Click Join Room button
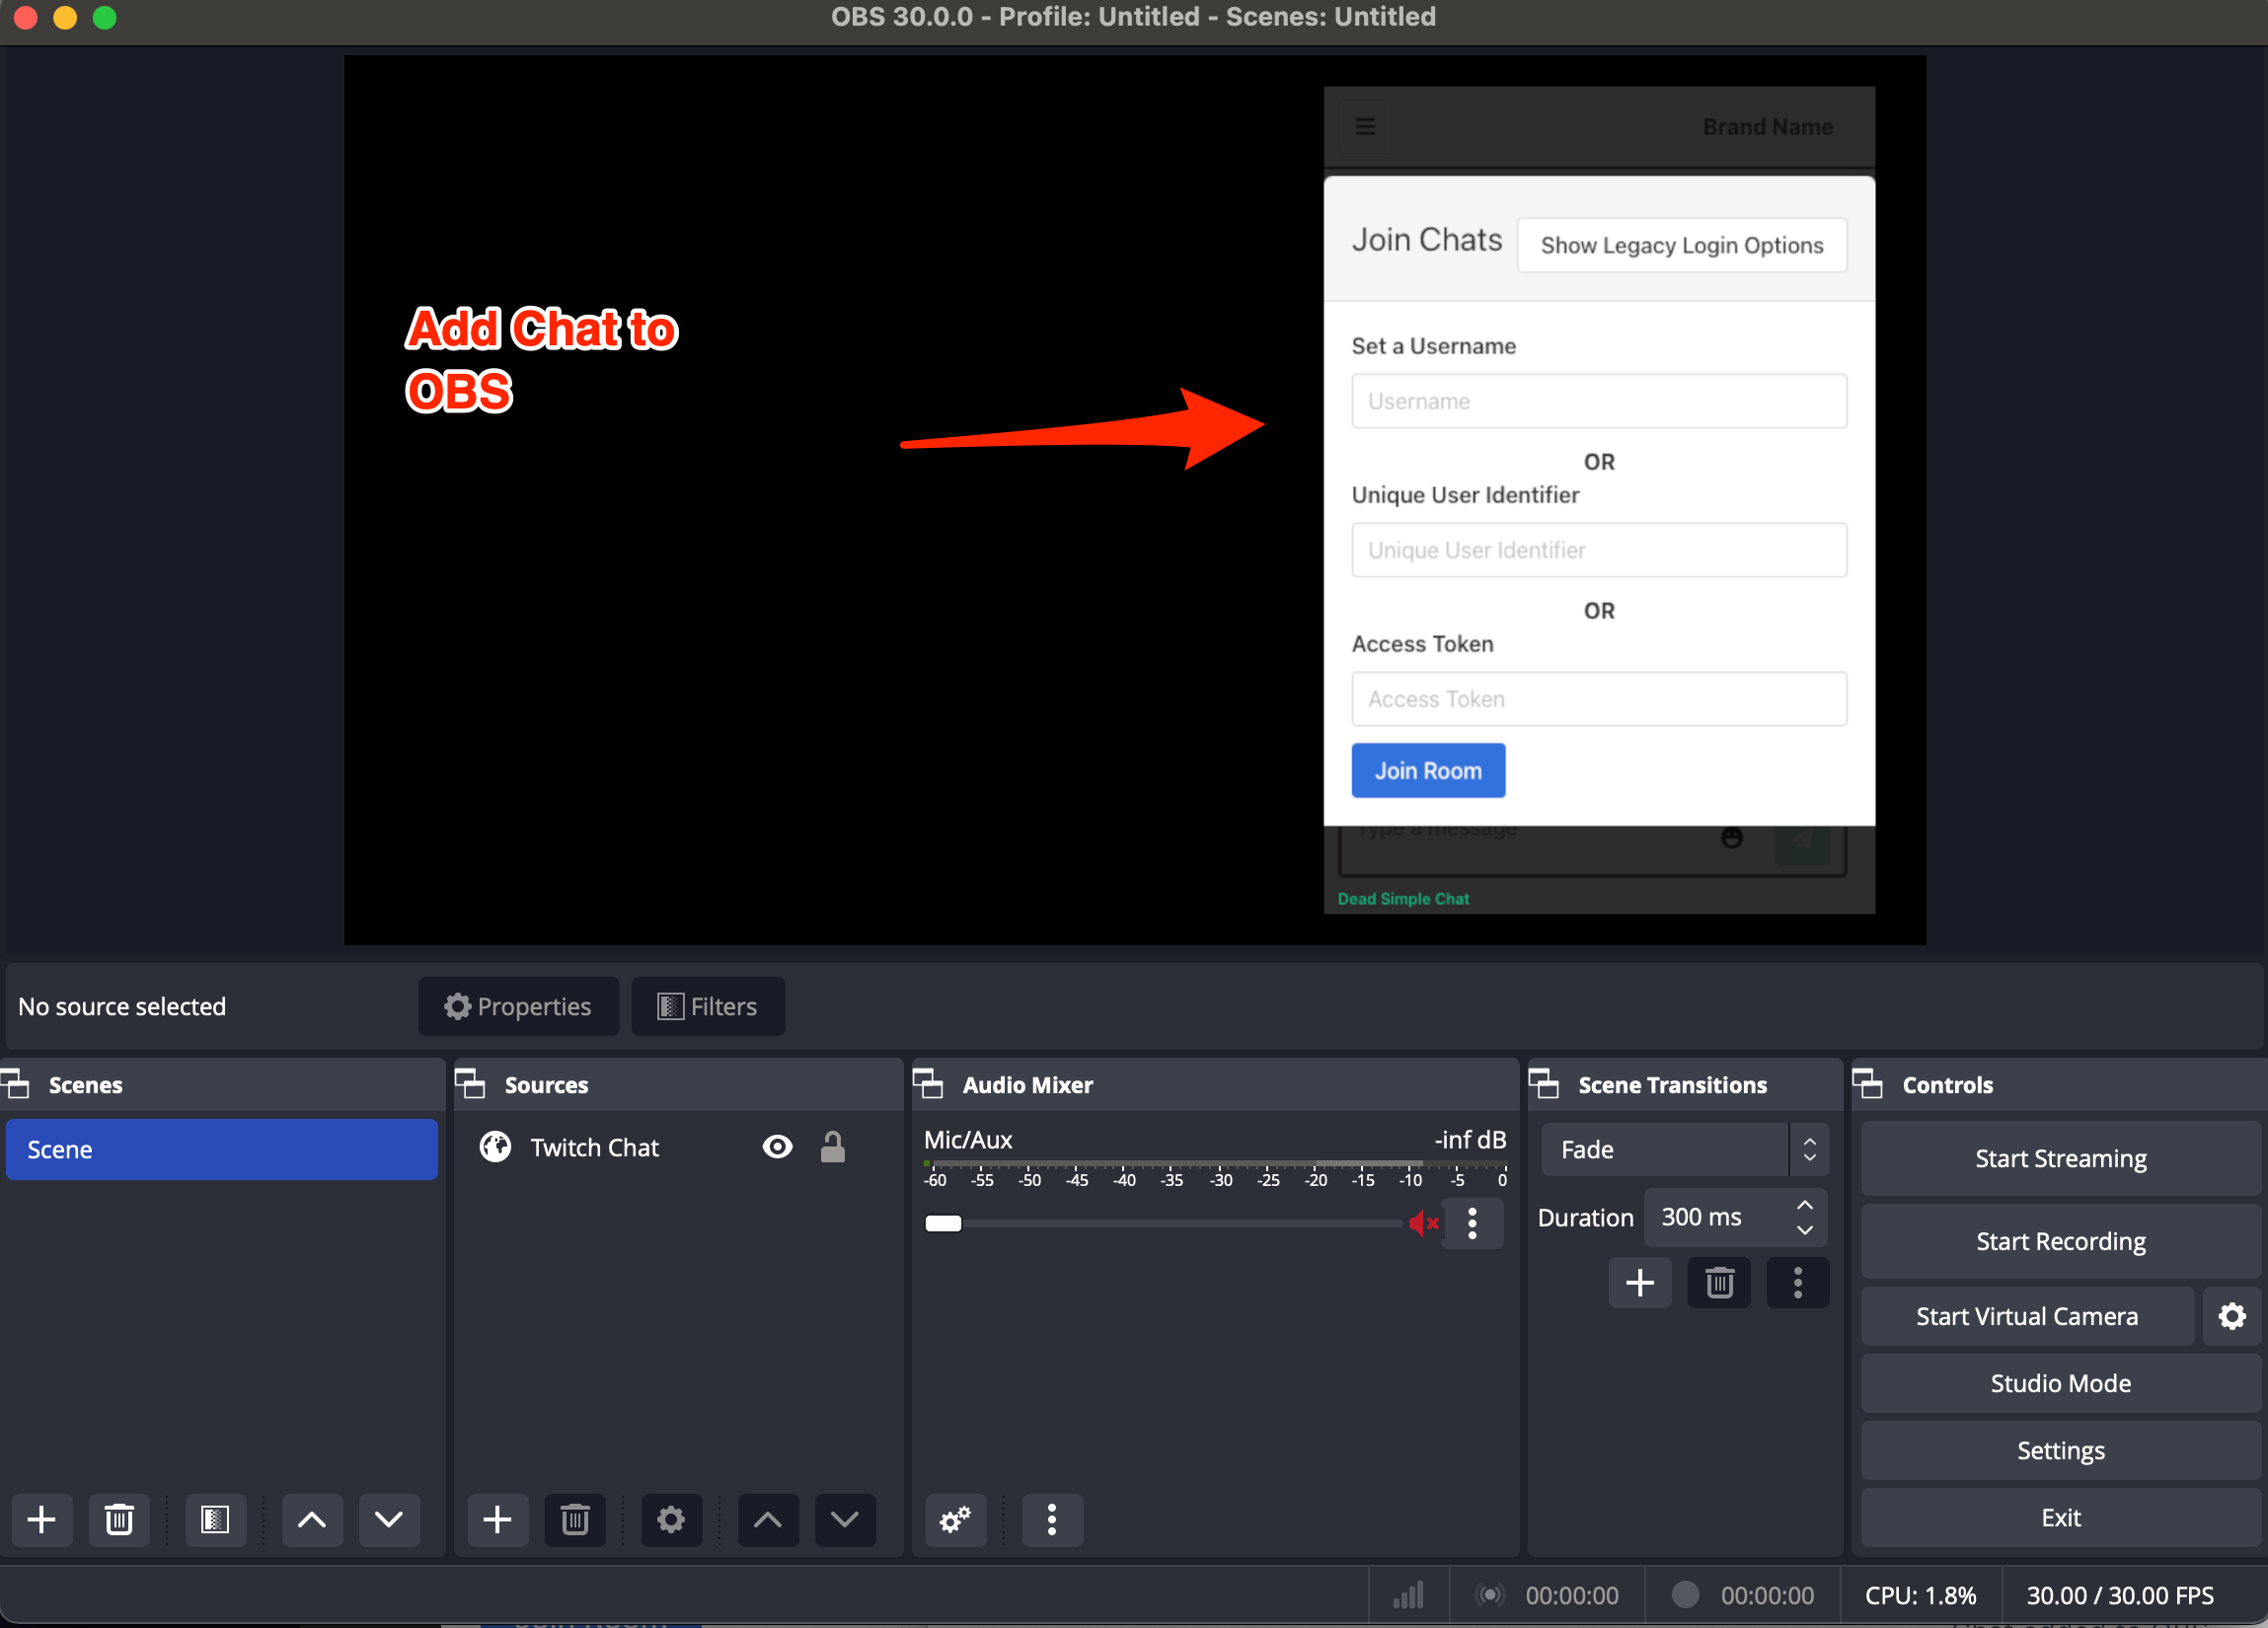 point(1428,771)
